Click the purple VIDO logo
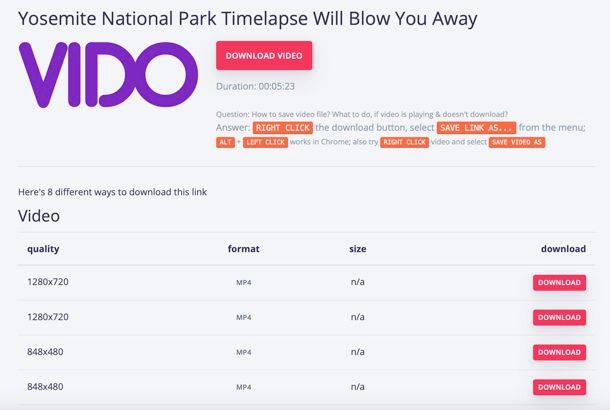610x410 pixels. 108,75
